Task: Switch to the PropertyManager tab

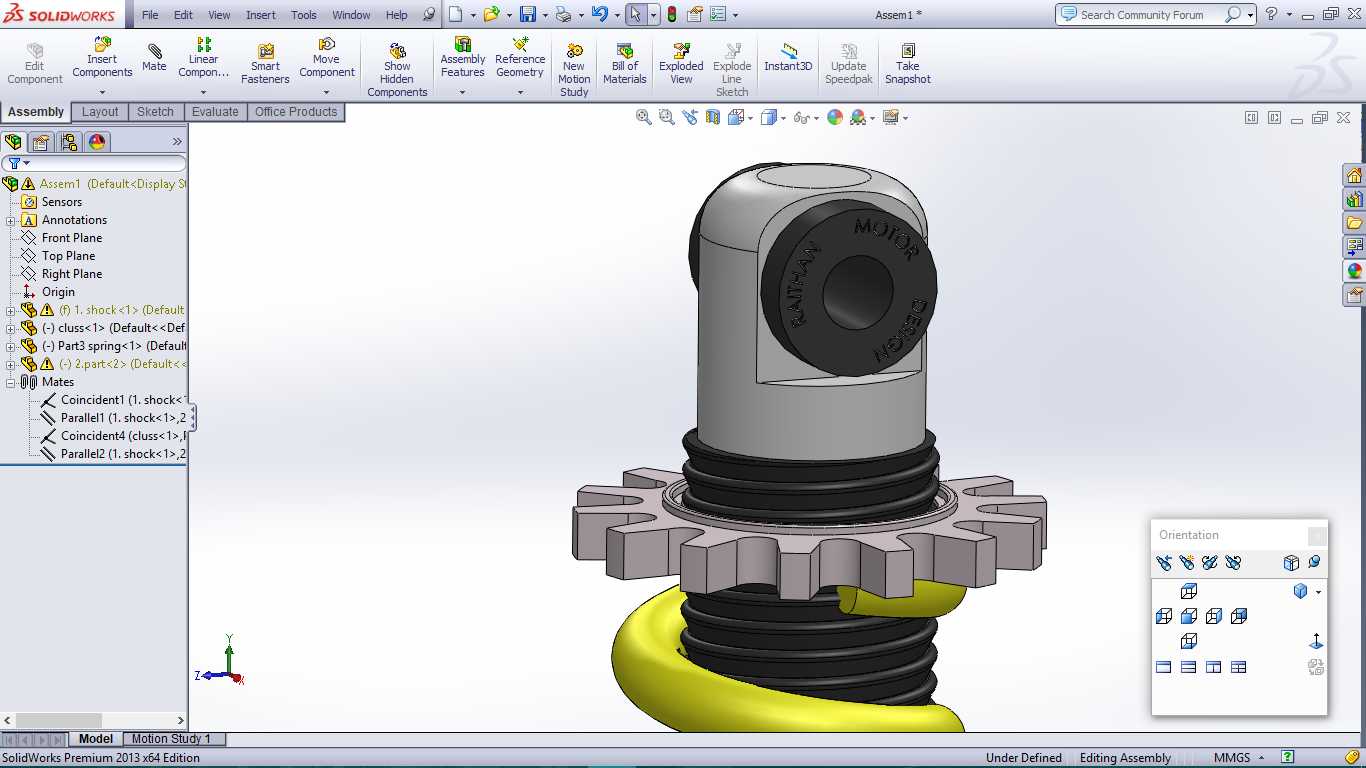Action: click(x=41, y=142)
